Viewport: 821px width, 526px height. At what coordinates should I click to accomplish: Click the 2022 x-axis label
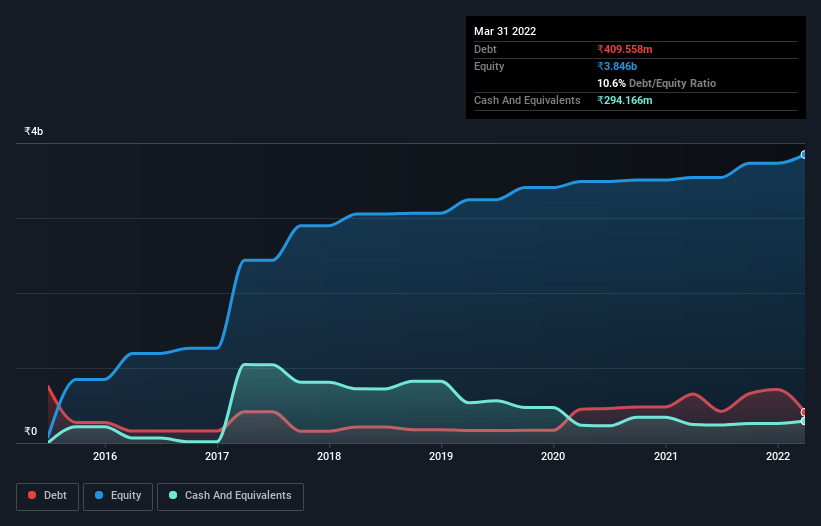click(778, 456)
